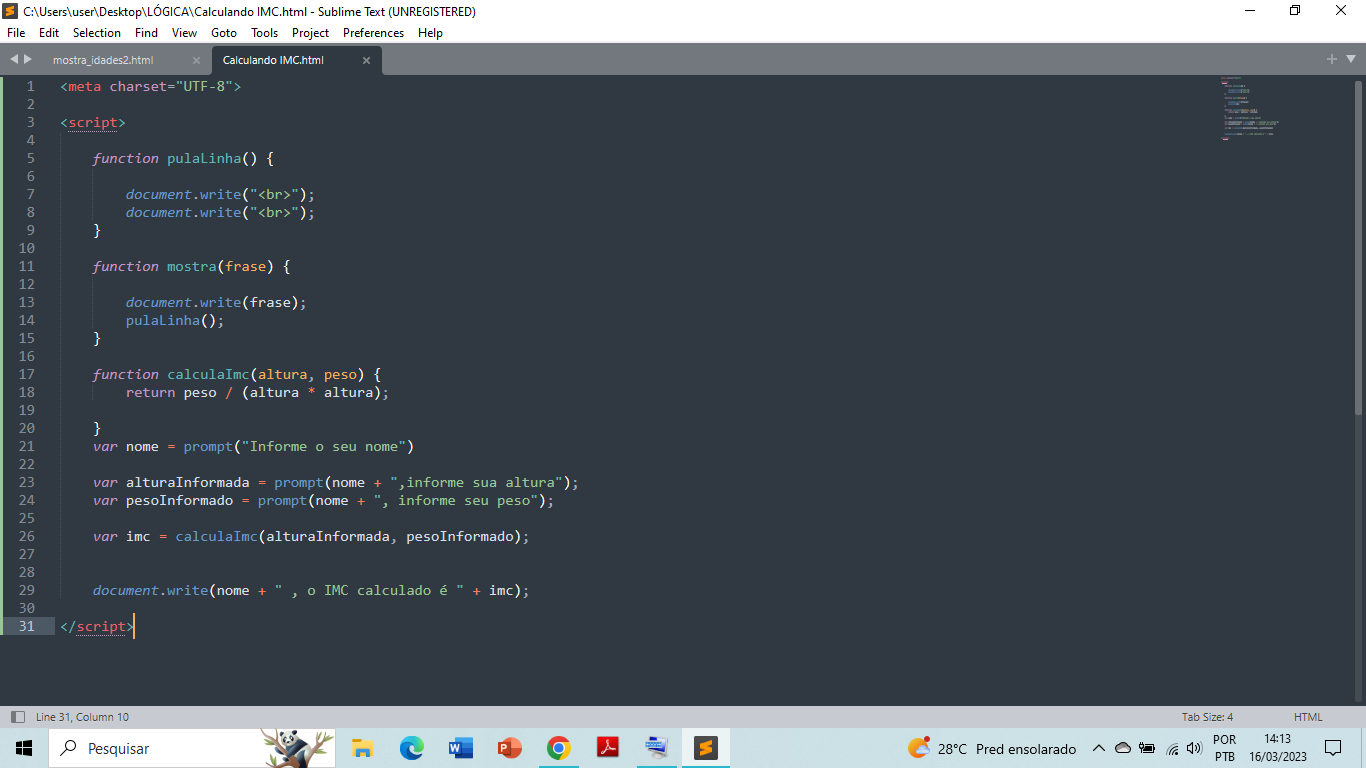Viewport: 1366px width, 768px height.
Task: Go to next tab with right arrow
Action: pos(27,59)
